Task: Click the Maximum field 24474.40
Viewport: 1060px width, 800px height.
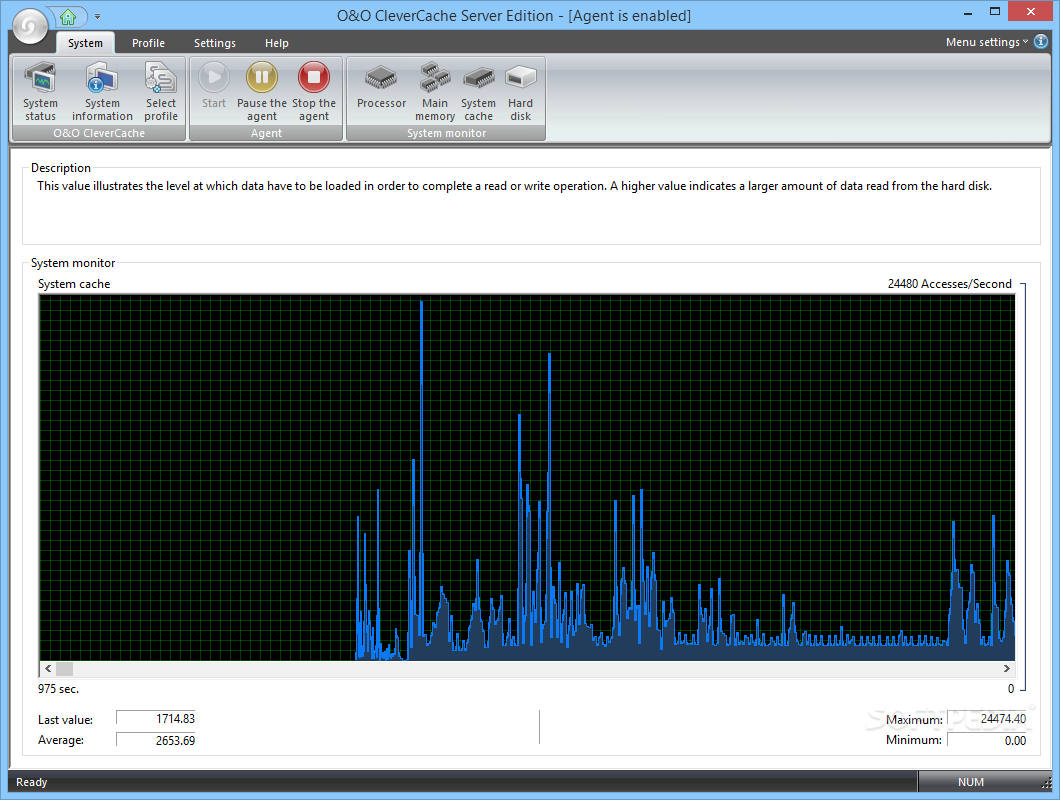Action: pos(987,718)
